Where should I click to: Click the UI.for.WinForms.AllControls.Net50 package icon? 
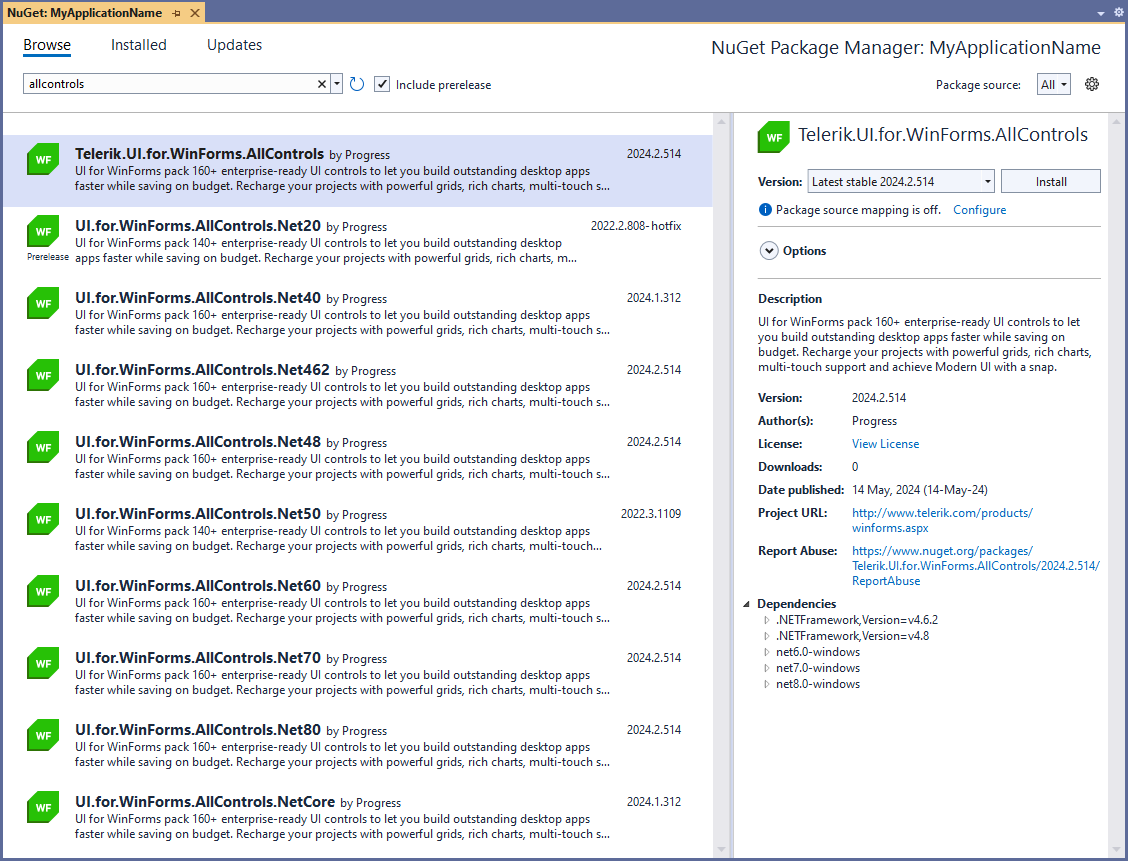43,519
